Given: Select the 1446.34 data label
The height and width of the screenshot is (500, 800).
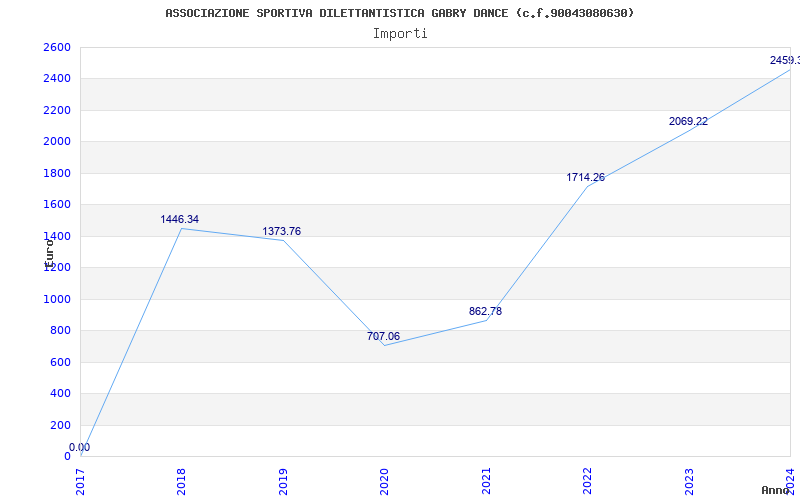Looking at the screenshot, I should click(x=180, y=219).
